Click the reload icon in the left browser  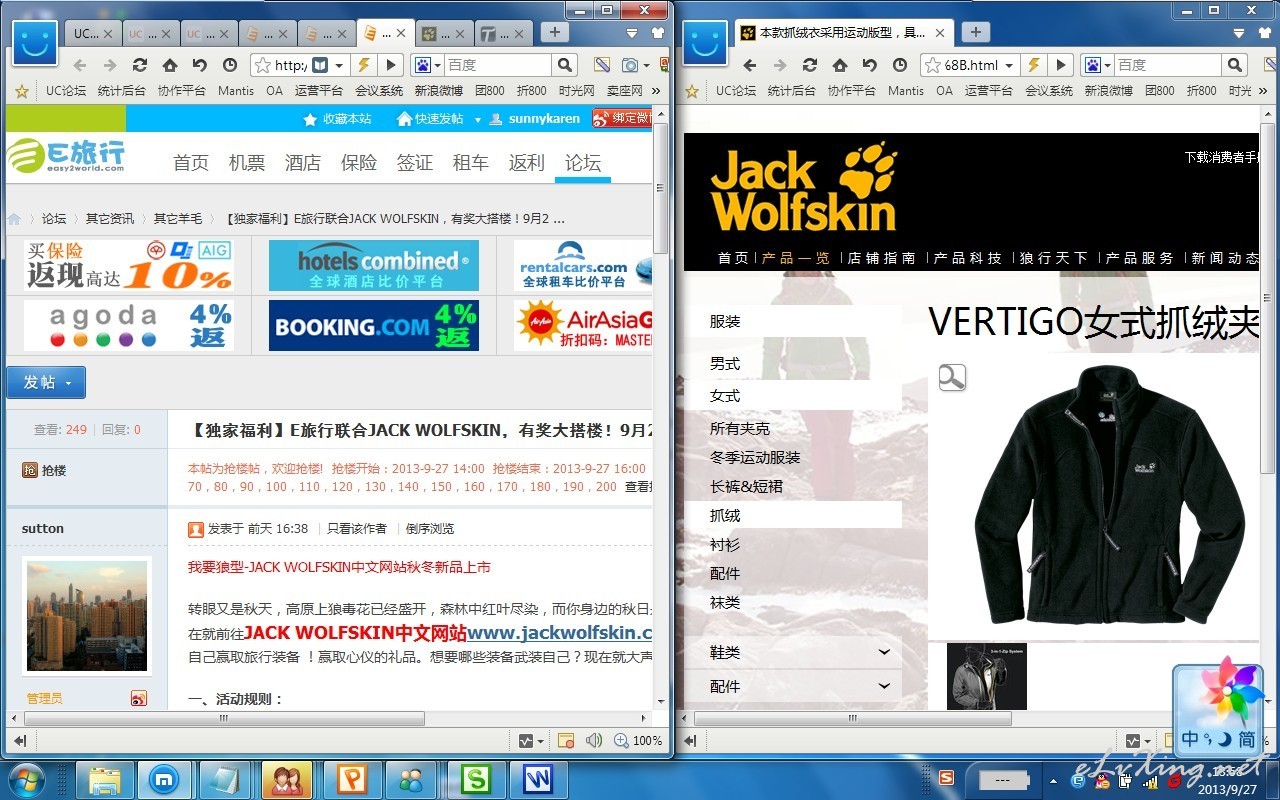pyautogui.click(x=140, y=65)
